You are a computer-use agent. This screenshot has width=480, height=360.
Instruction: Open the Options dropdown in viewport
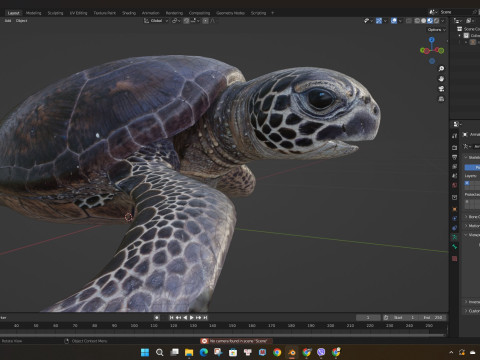click(x=436, y=30)
